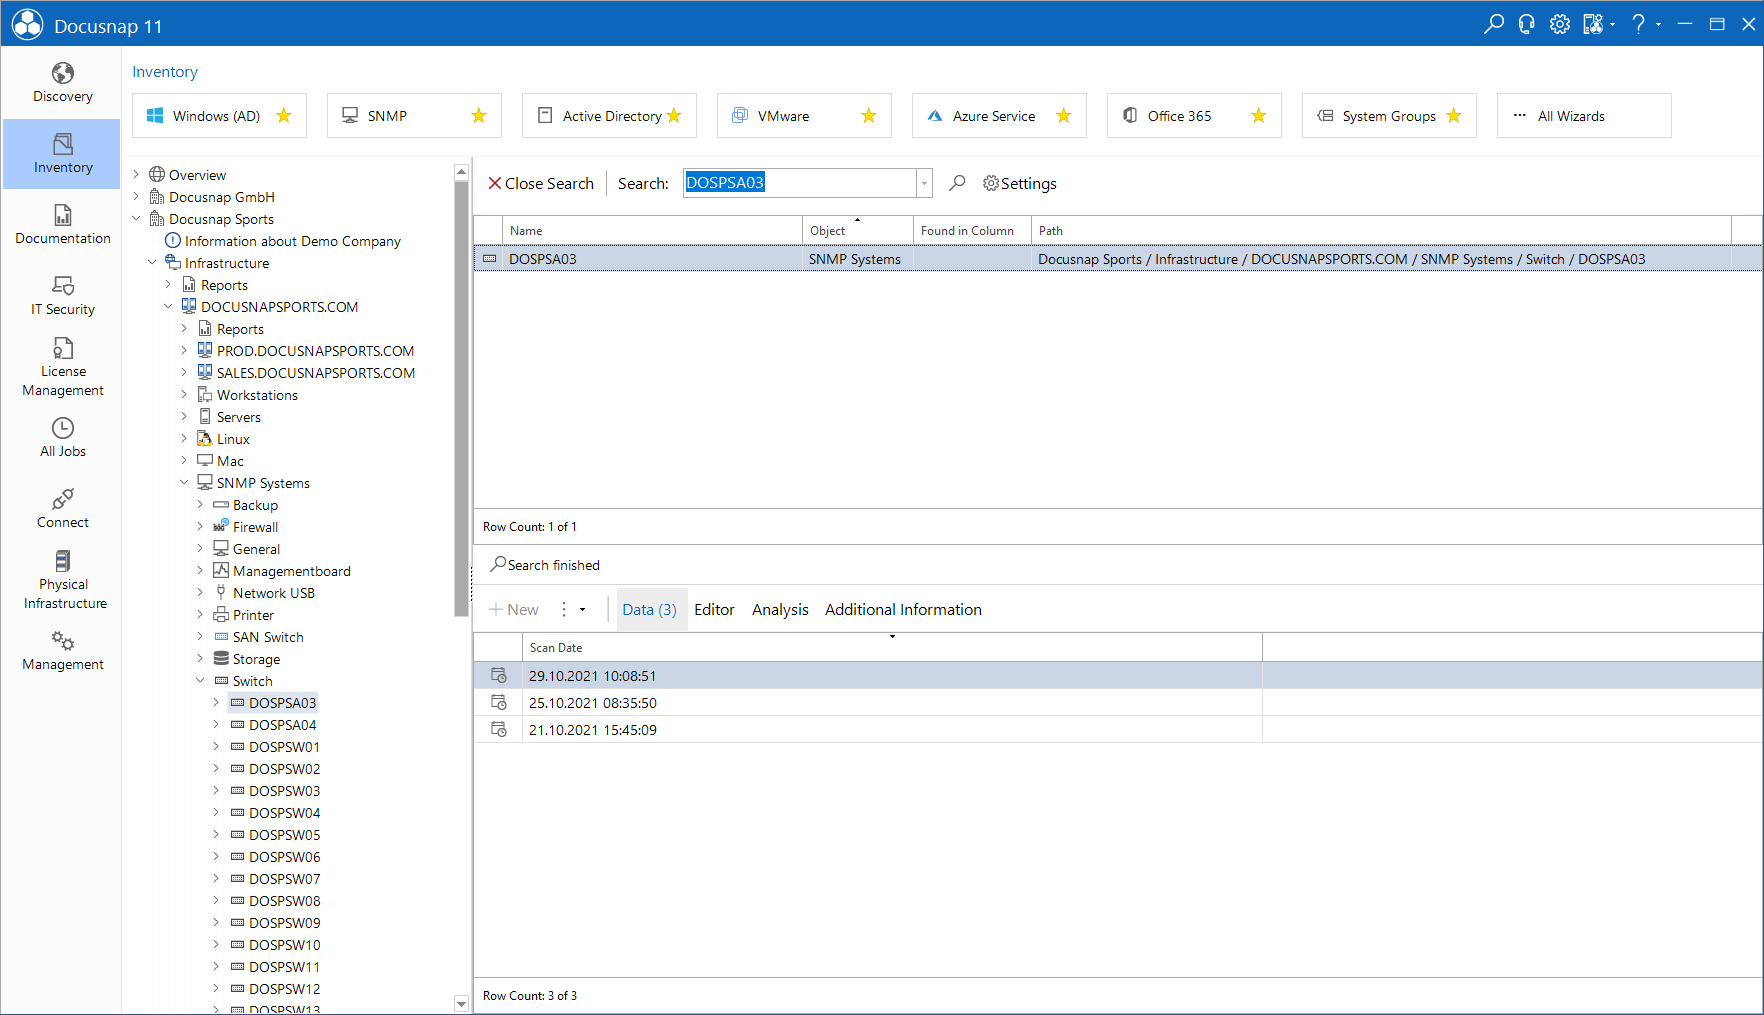This screenshot has width=1764, height=1015.
Task: Sort by Scan Date column header
Action: pos(892,648)
